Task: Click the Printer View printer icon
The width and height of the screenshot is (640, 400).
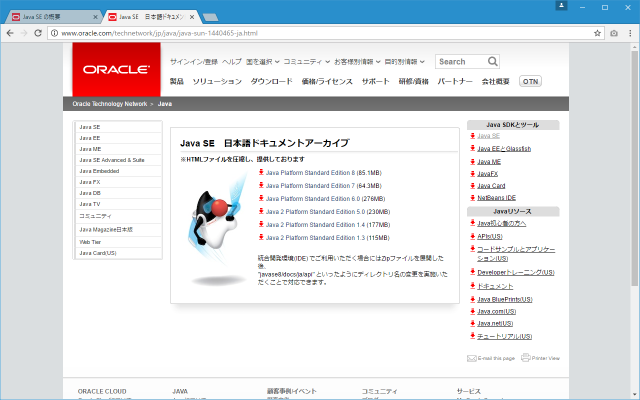Action: click(x=526, y=358)
